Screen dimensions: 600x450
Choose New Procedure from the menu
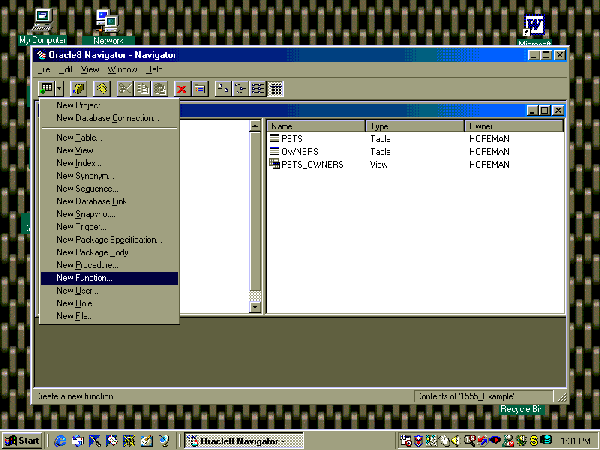pyautogui.click(x=109, y=265)
